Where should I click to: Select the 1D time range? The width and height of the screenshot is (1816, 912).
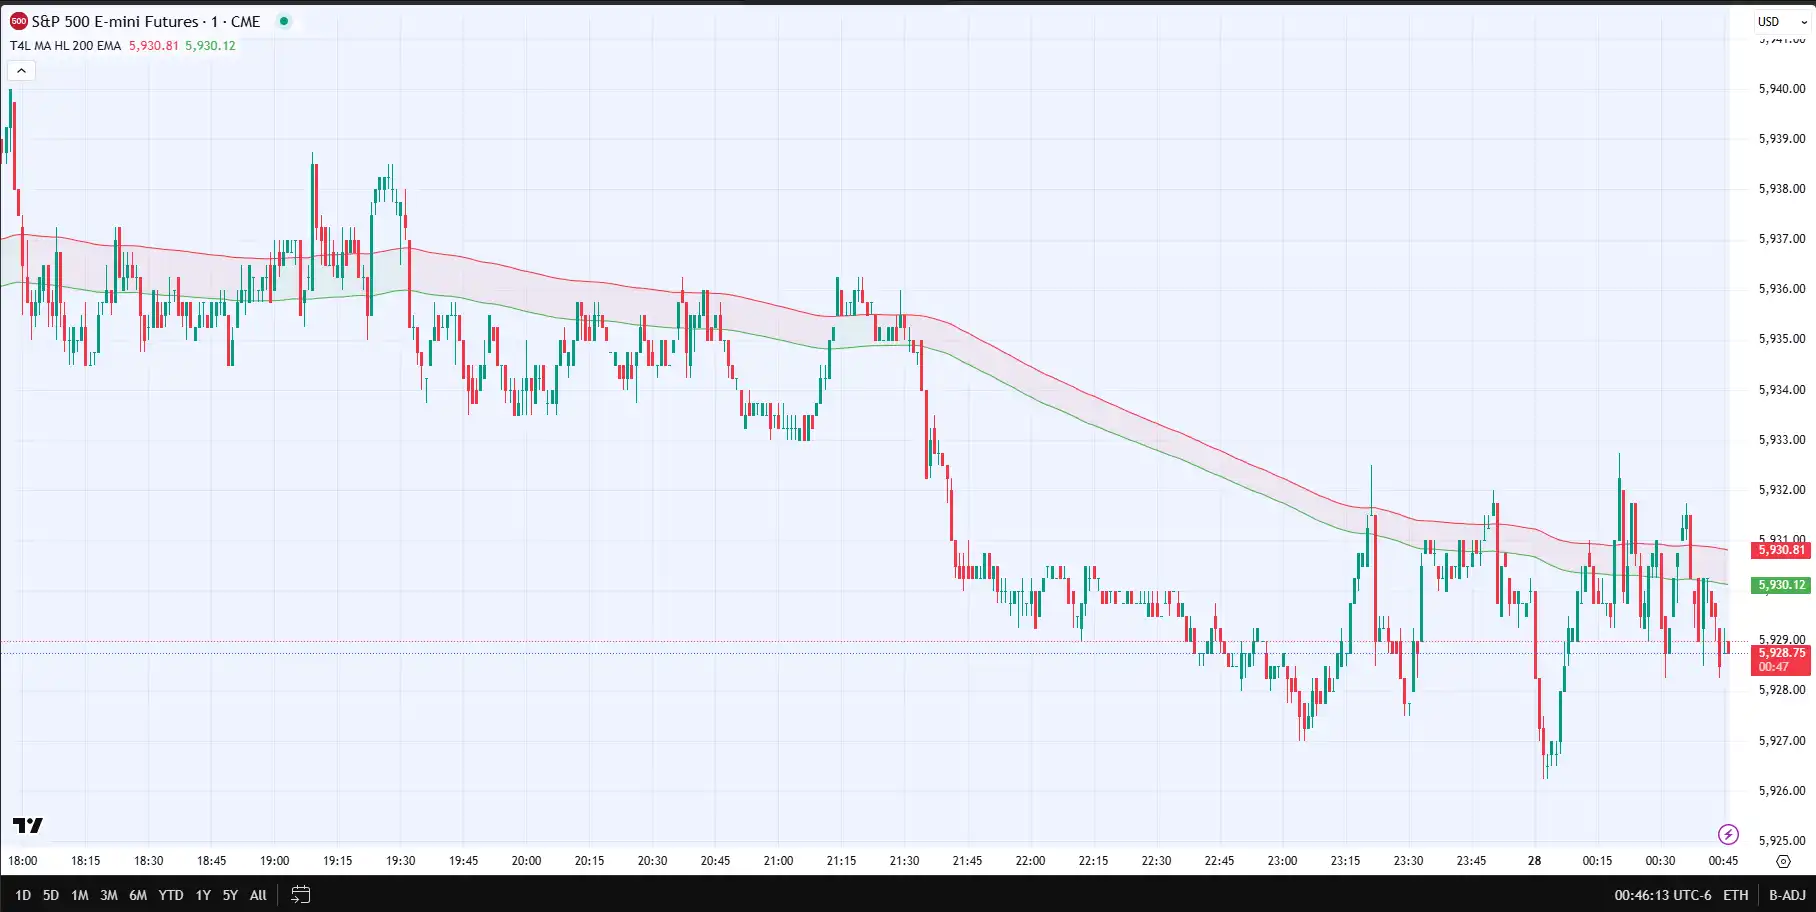pyautogui.click(x=22, y=895)
